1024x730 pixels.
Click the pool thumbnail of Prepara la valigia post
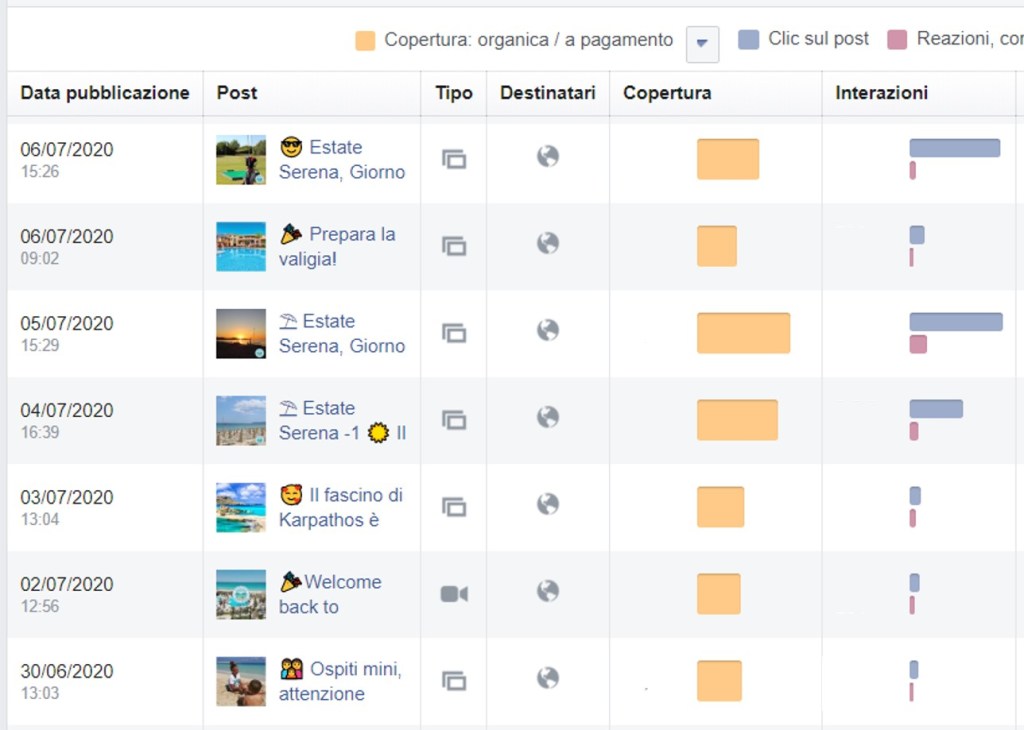(241, 246)
